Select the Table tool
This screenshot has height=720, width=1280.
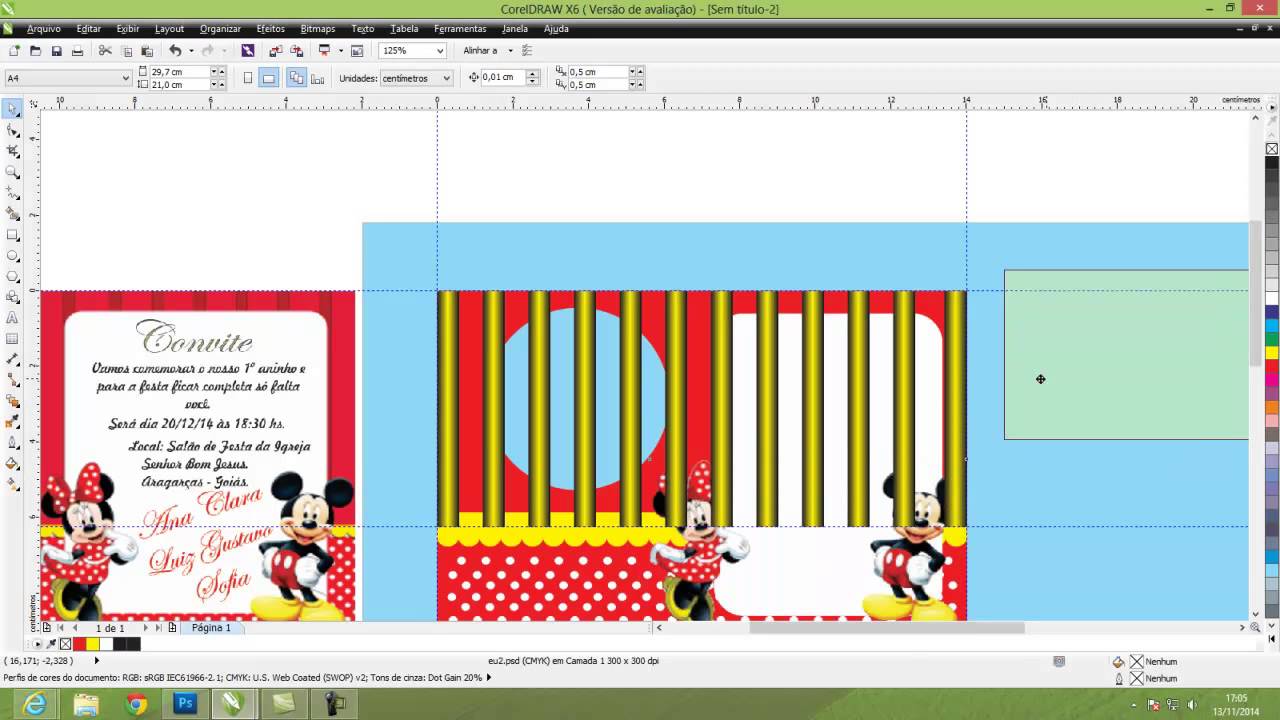coord(13,339)
